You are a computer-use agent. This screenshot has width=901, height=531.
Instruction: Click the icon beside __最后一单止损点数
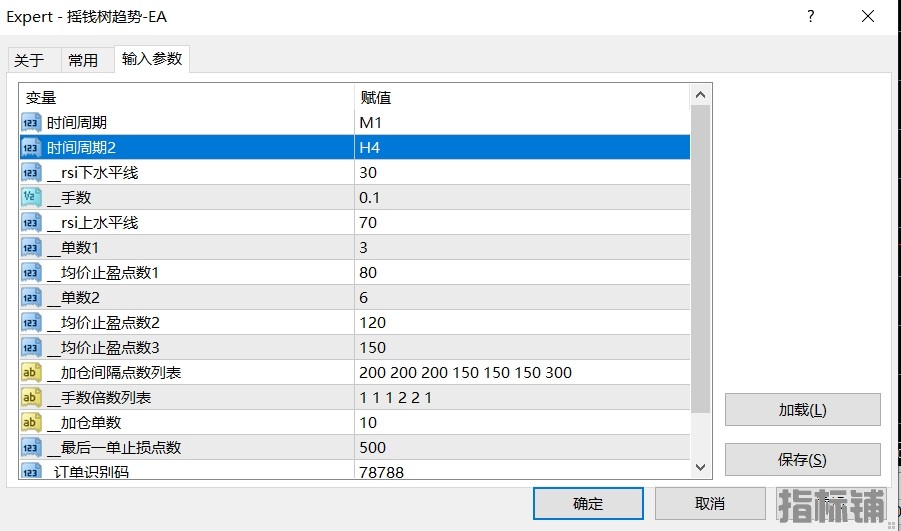click(31, 448)
